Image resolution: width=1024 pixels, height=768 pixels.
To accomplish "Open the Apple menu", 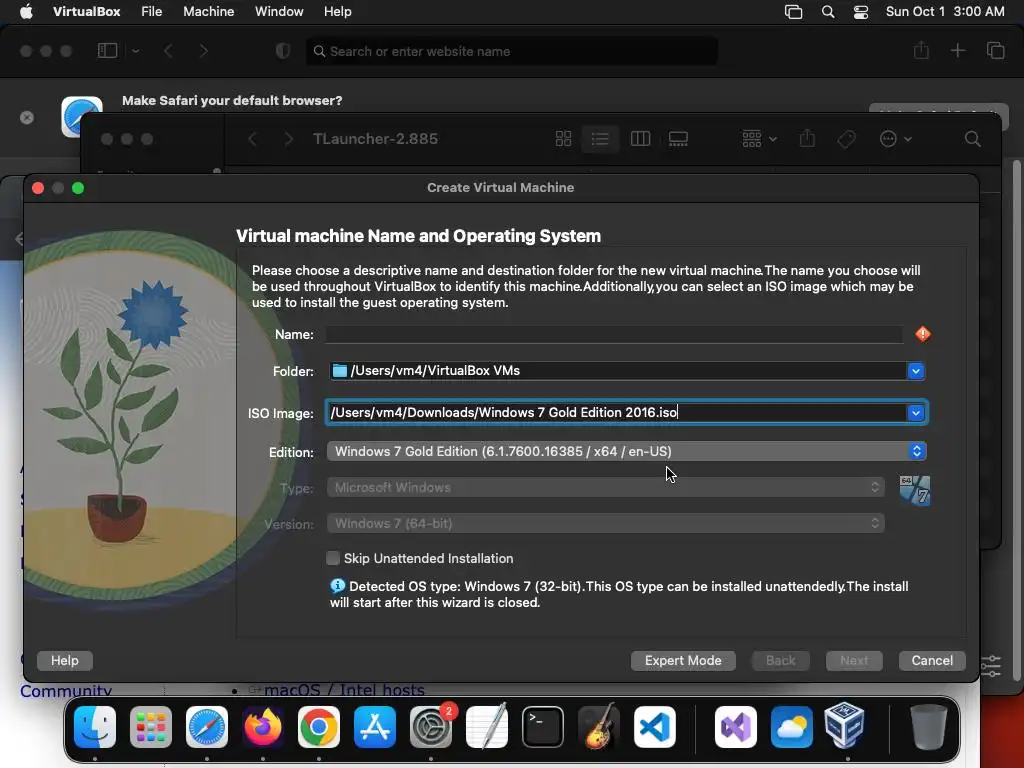I will point(26,12).
